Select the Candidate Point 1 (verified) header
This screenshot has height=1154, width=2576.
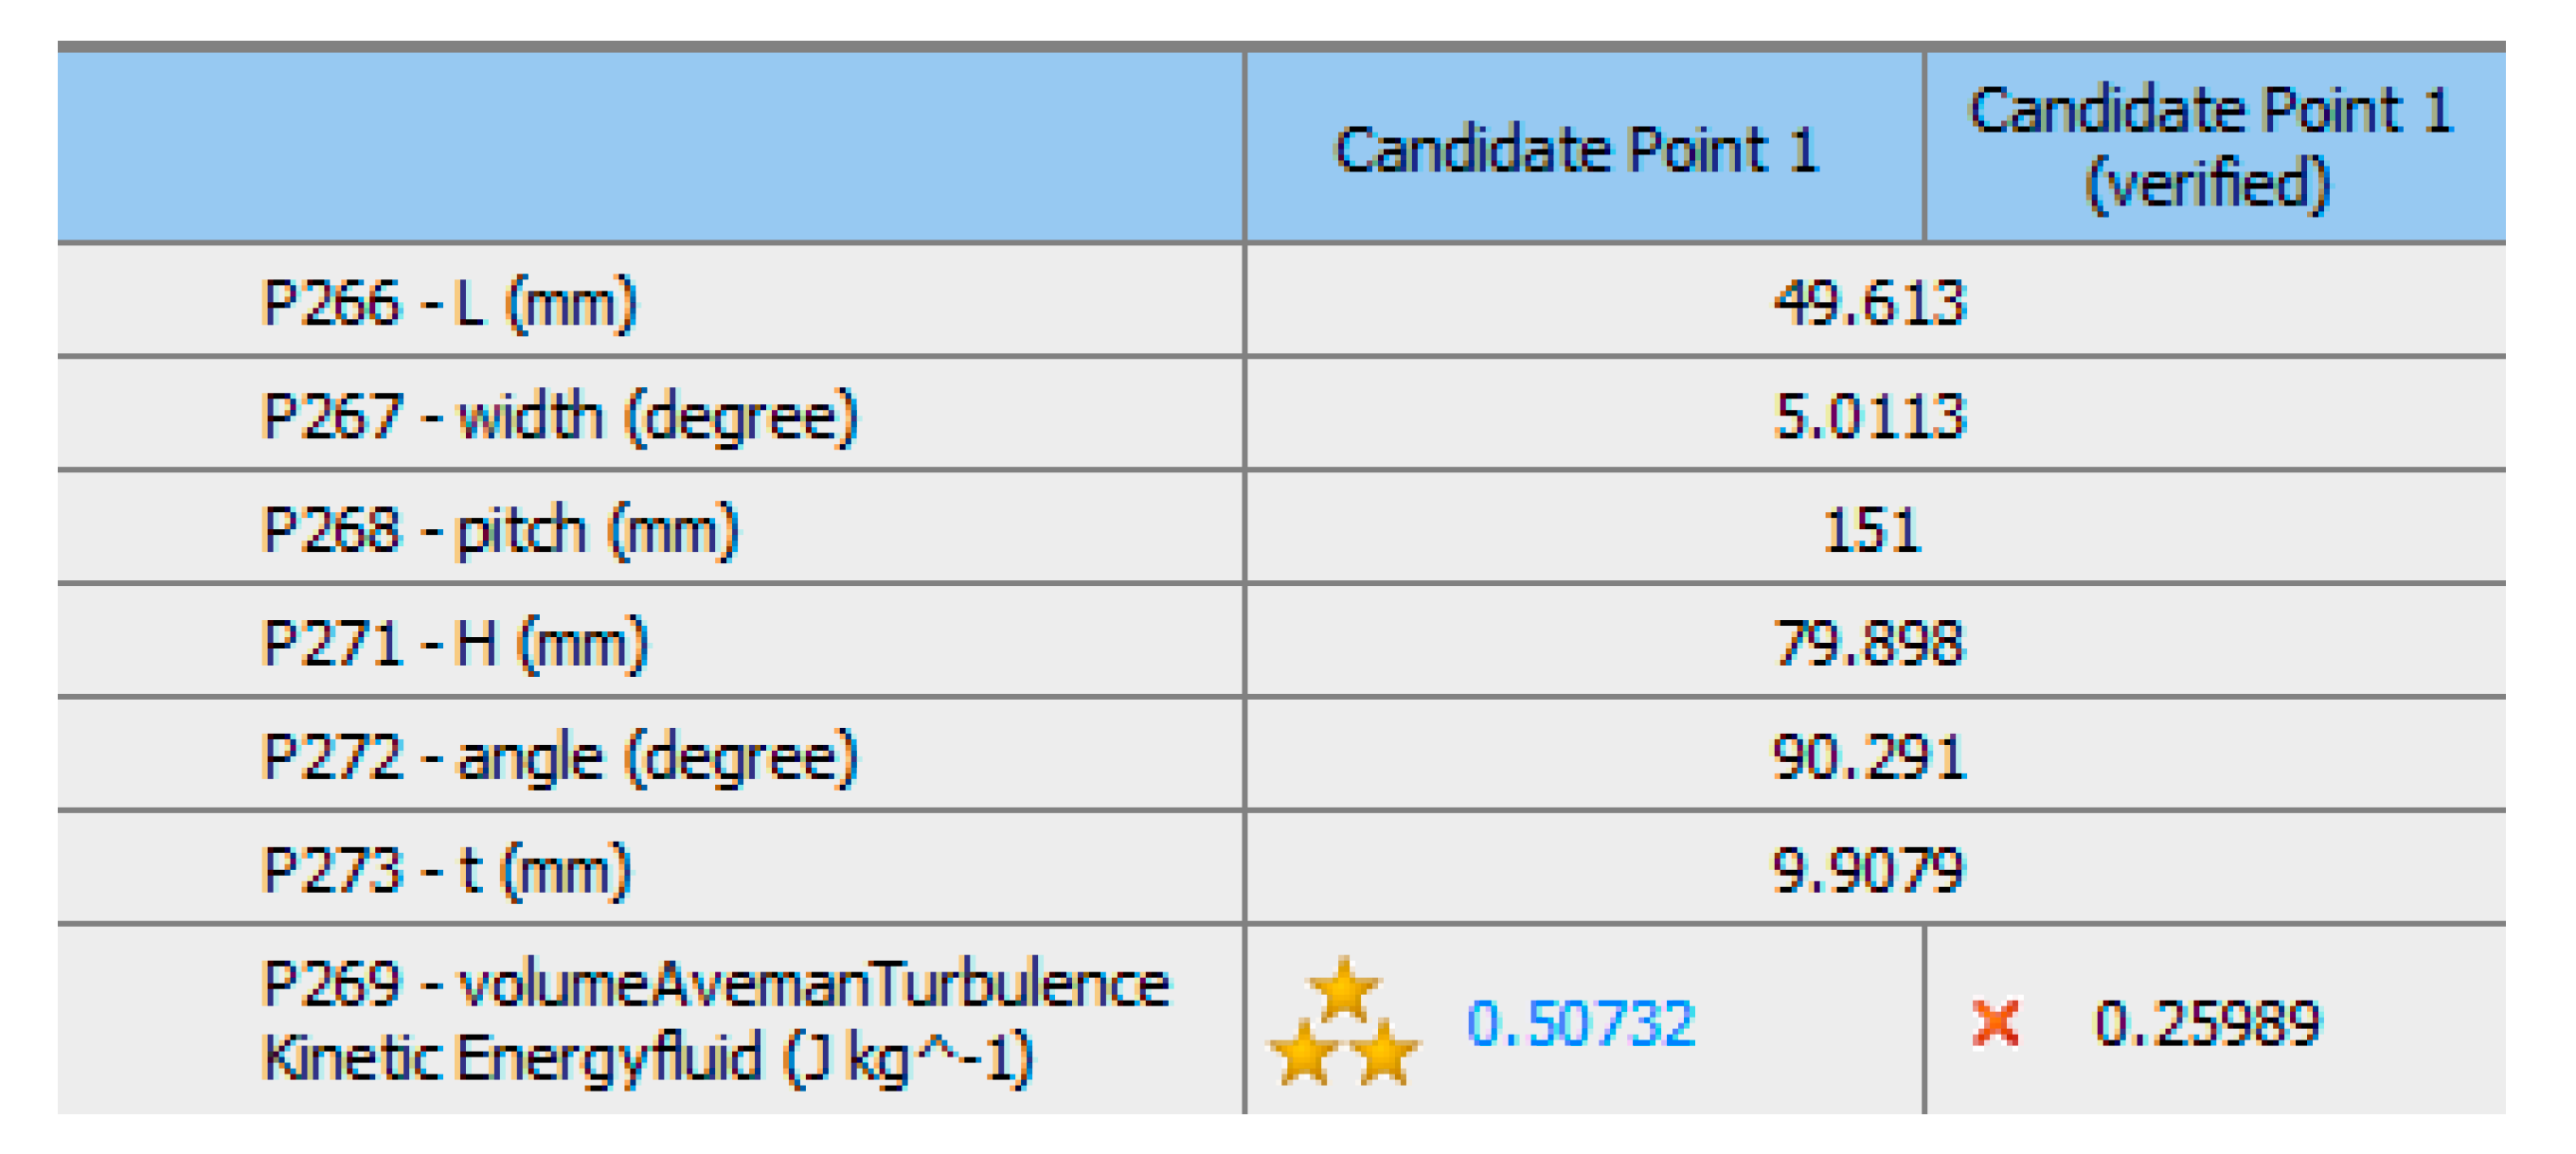2211,147
